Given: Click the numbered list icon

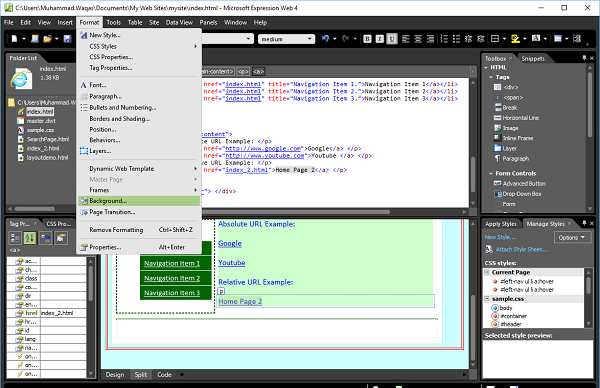Looking at the screenshot, I should (443, 39).
